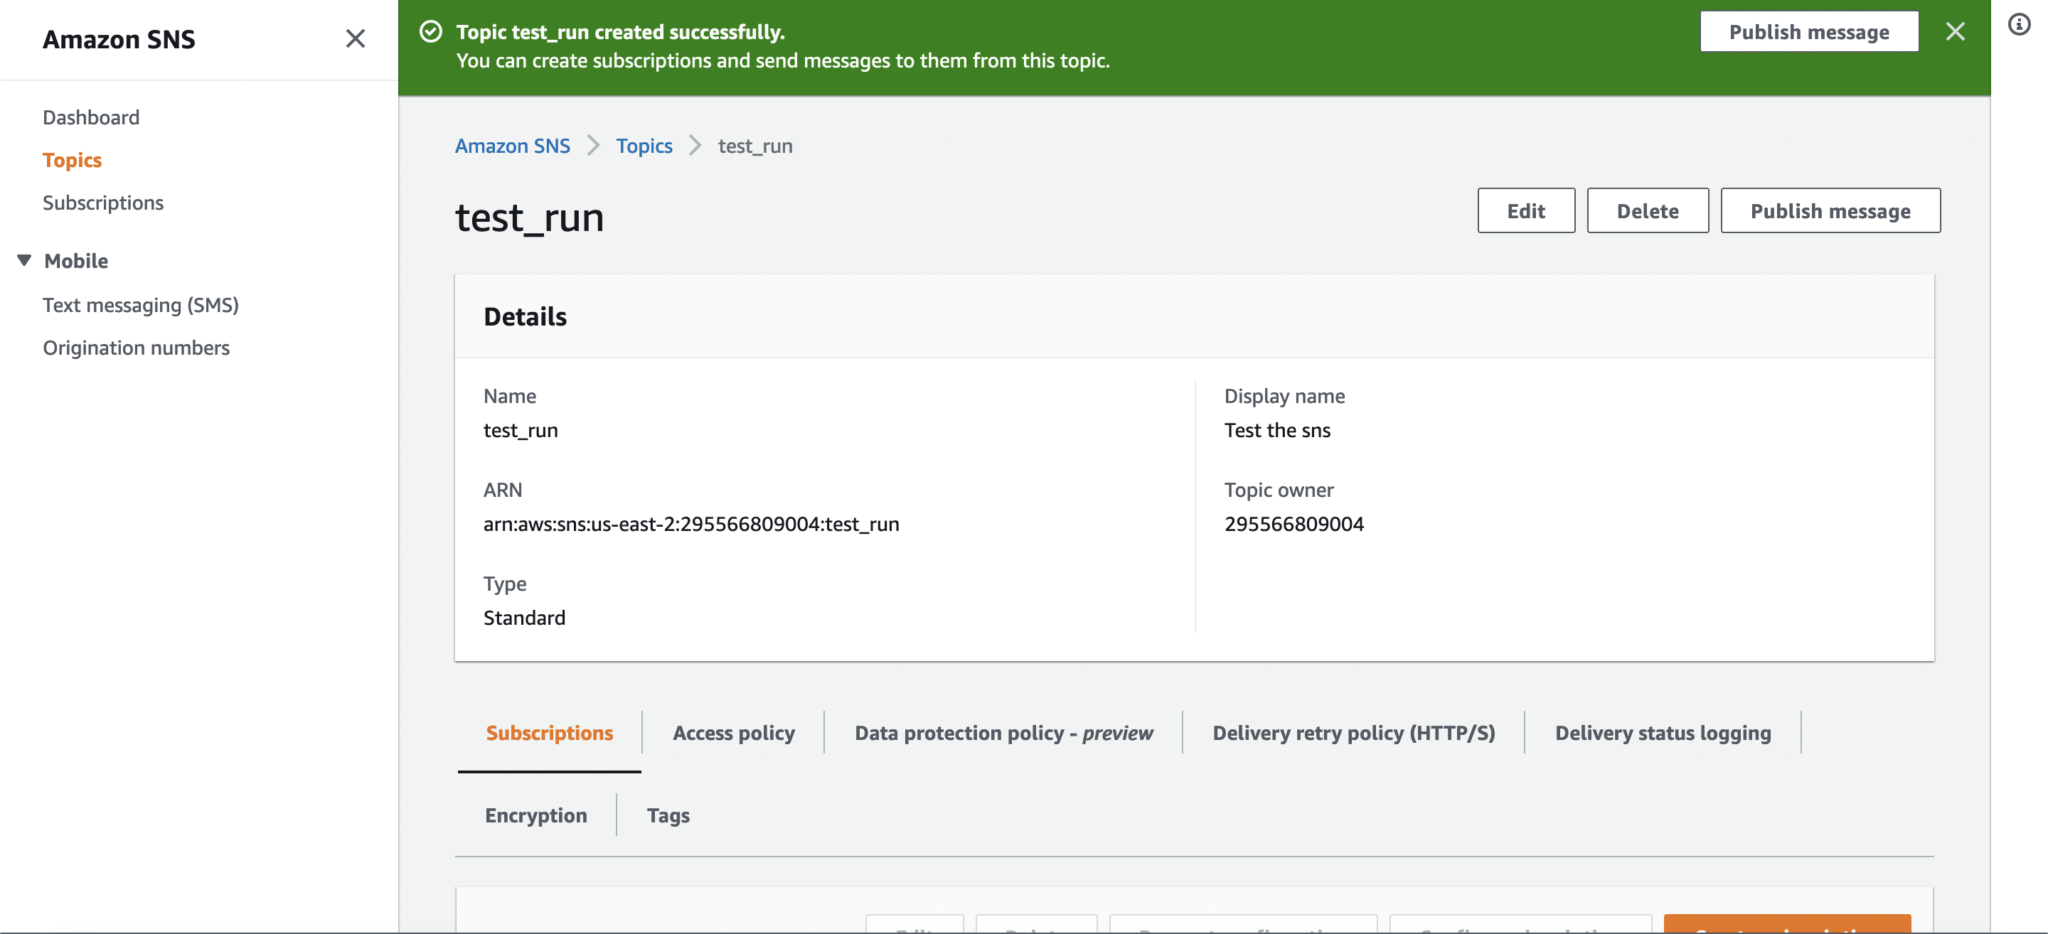Open Amazon SNS from the breadcrumb trail
The image size is (2048, 934).
[x=512, y=145]
